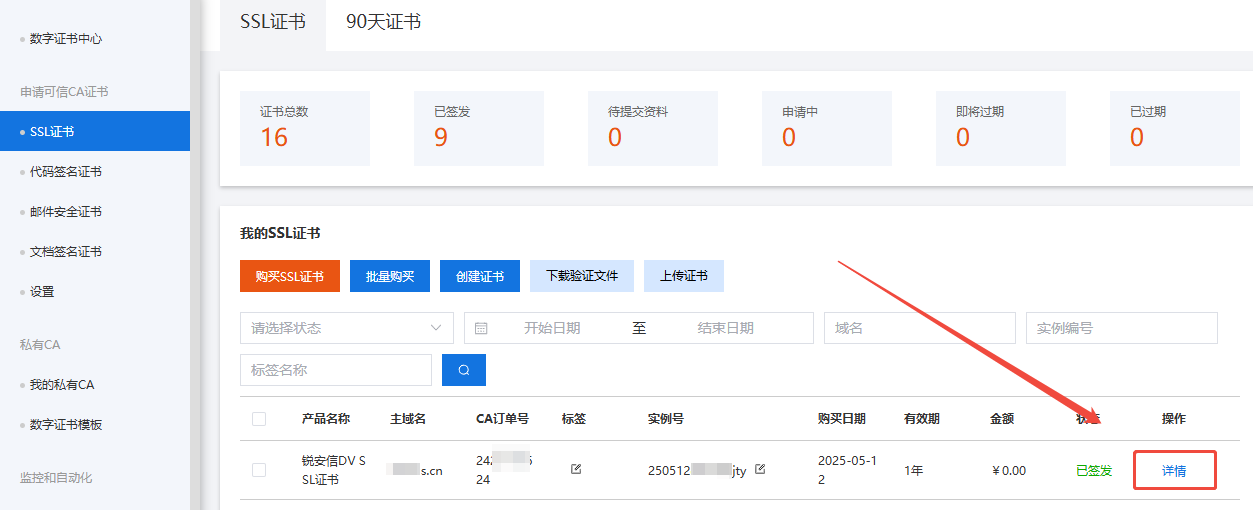Toggle the select-all checkbox in table header

click(x=259, y=419)
